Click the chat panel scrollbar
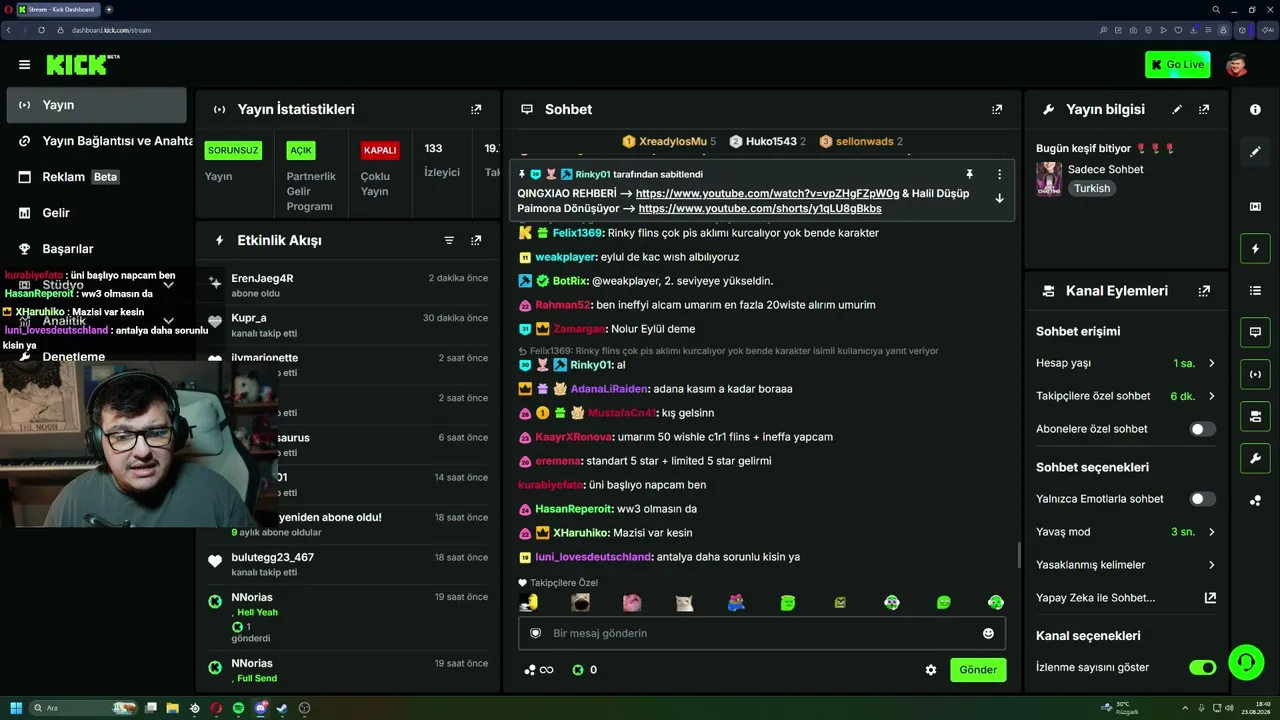The width and height of the screenshot is (1280, 720). click(1018, 554)
